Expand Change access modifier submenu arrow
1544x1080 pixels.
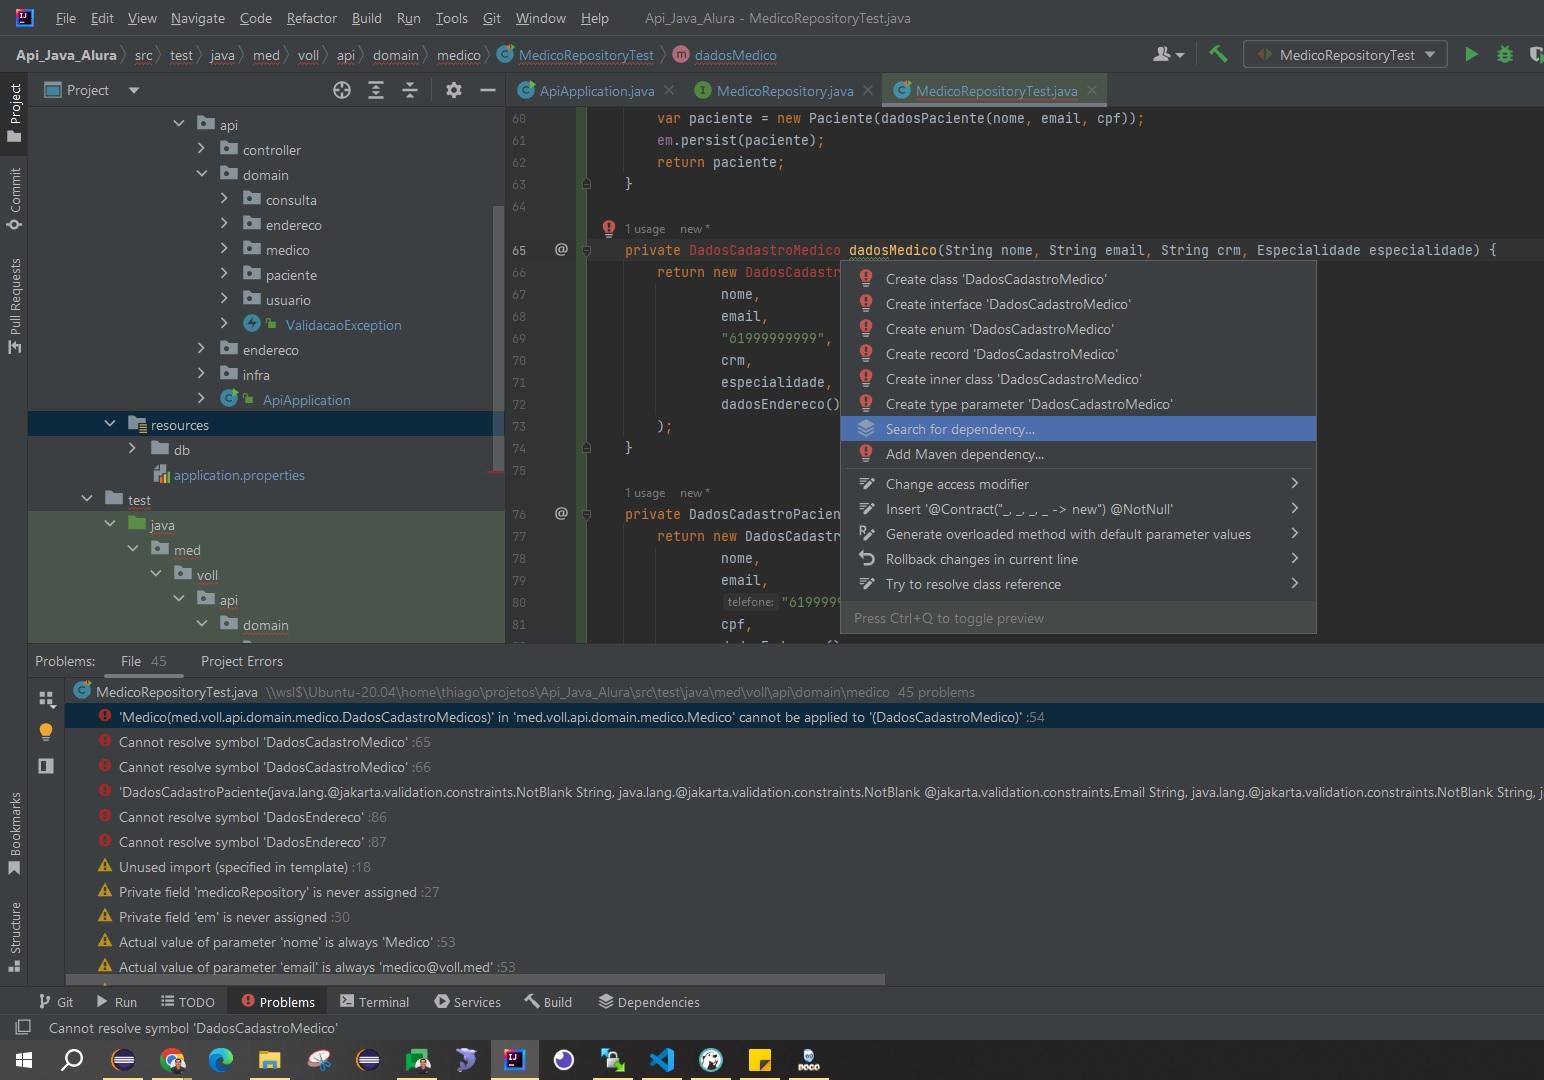point(1294,484)
